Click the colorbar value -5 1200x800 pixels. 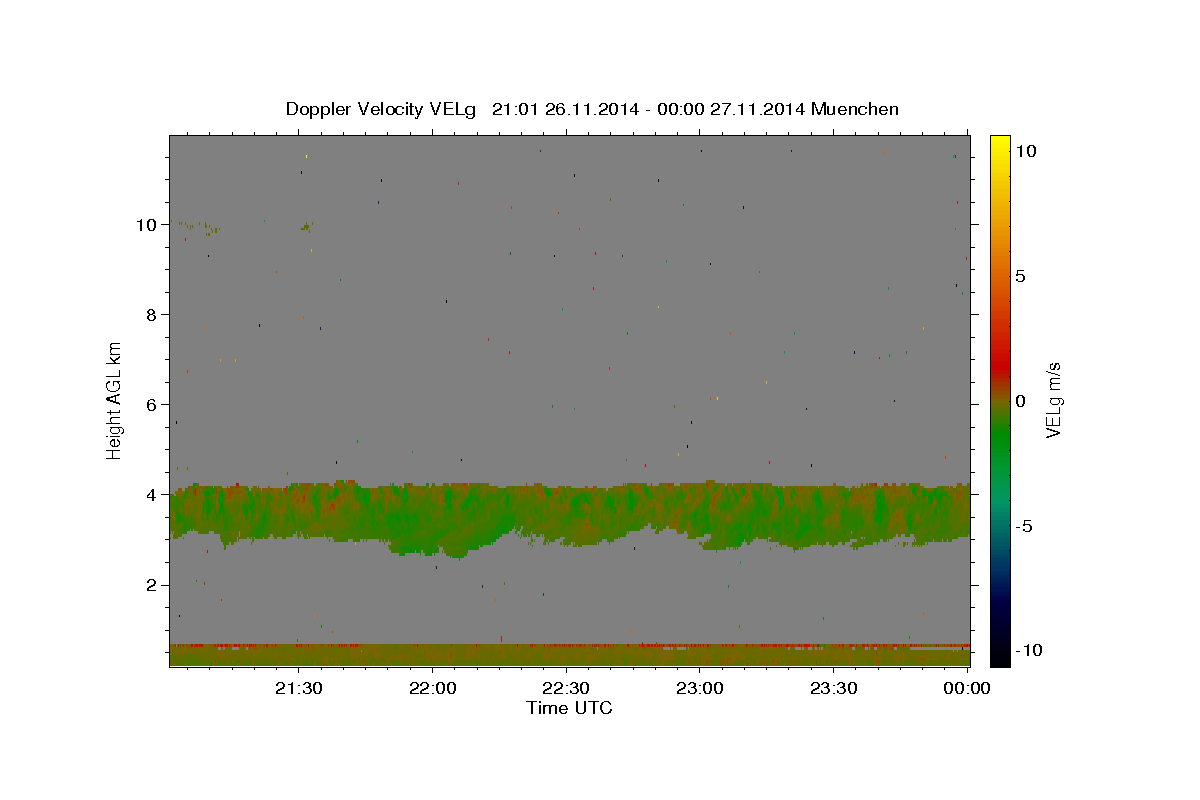(x=1025, y=526)
